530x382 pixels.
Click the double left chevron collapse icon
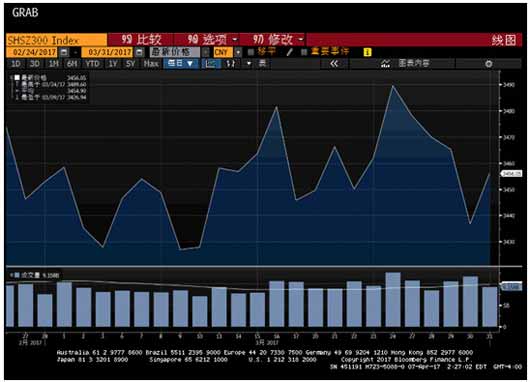coord(334,64)
